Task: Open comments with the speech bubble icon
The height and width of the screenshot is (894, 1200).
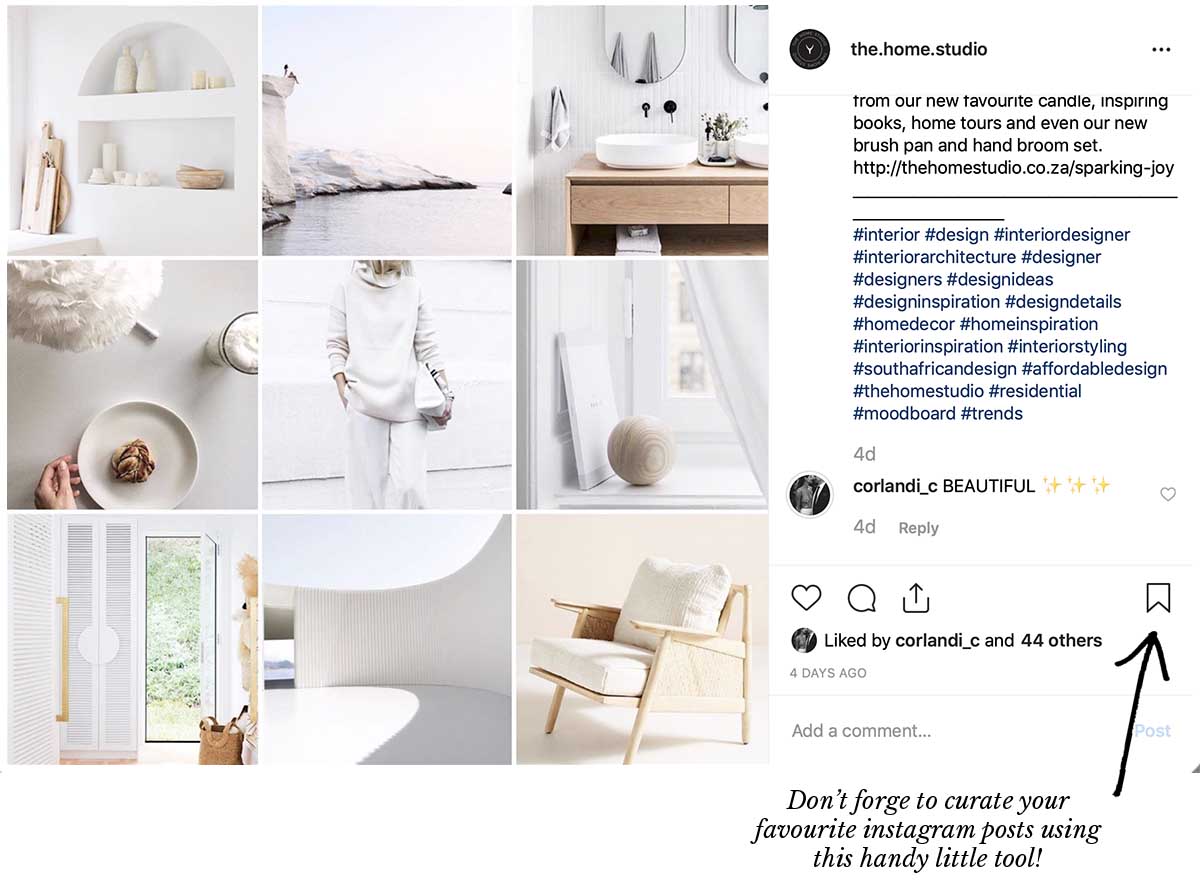Action: pos(862,598)
